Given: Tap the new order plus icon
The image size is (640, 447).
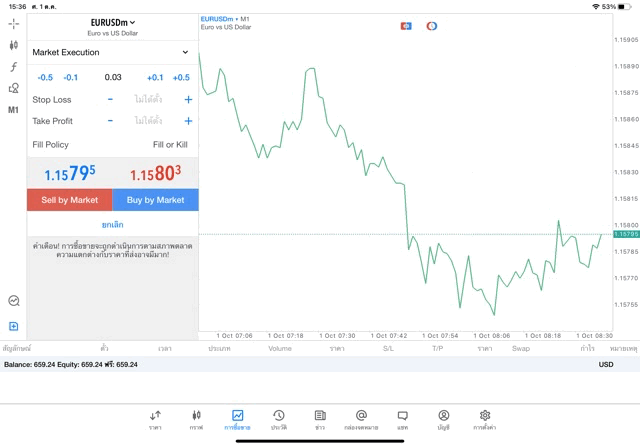Looking at the screenshot, I should point(13,326).
